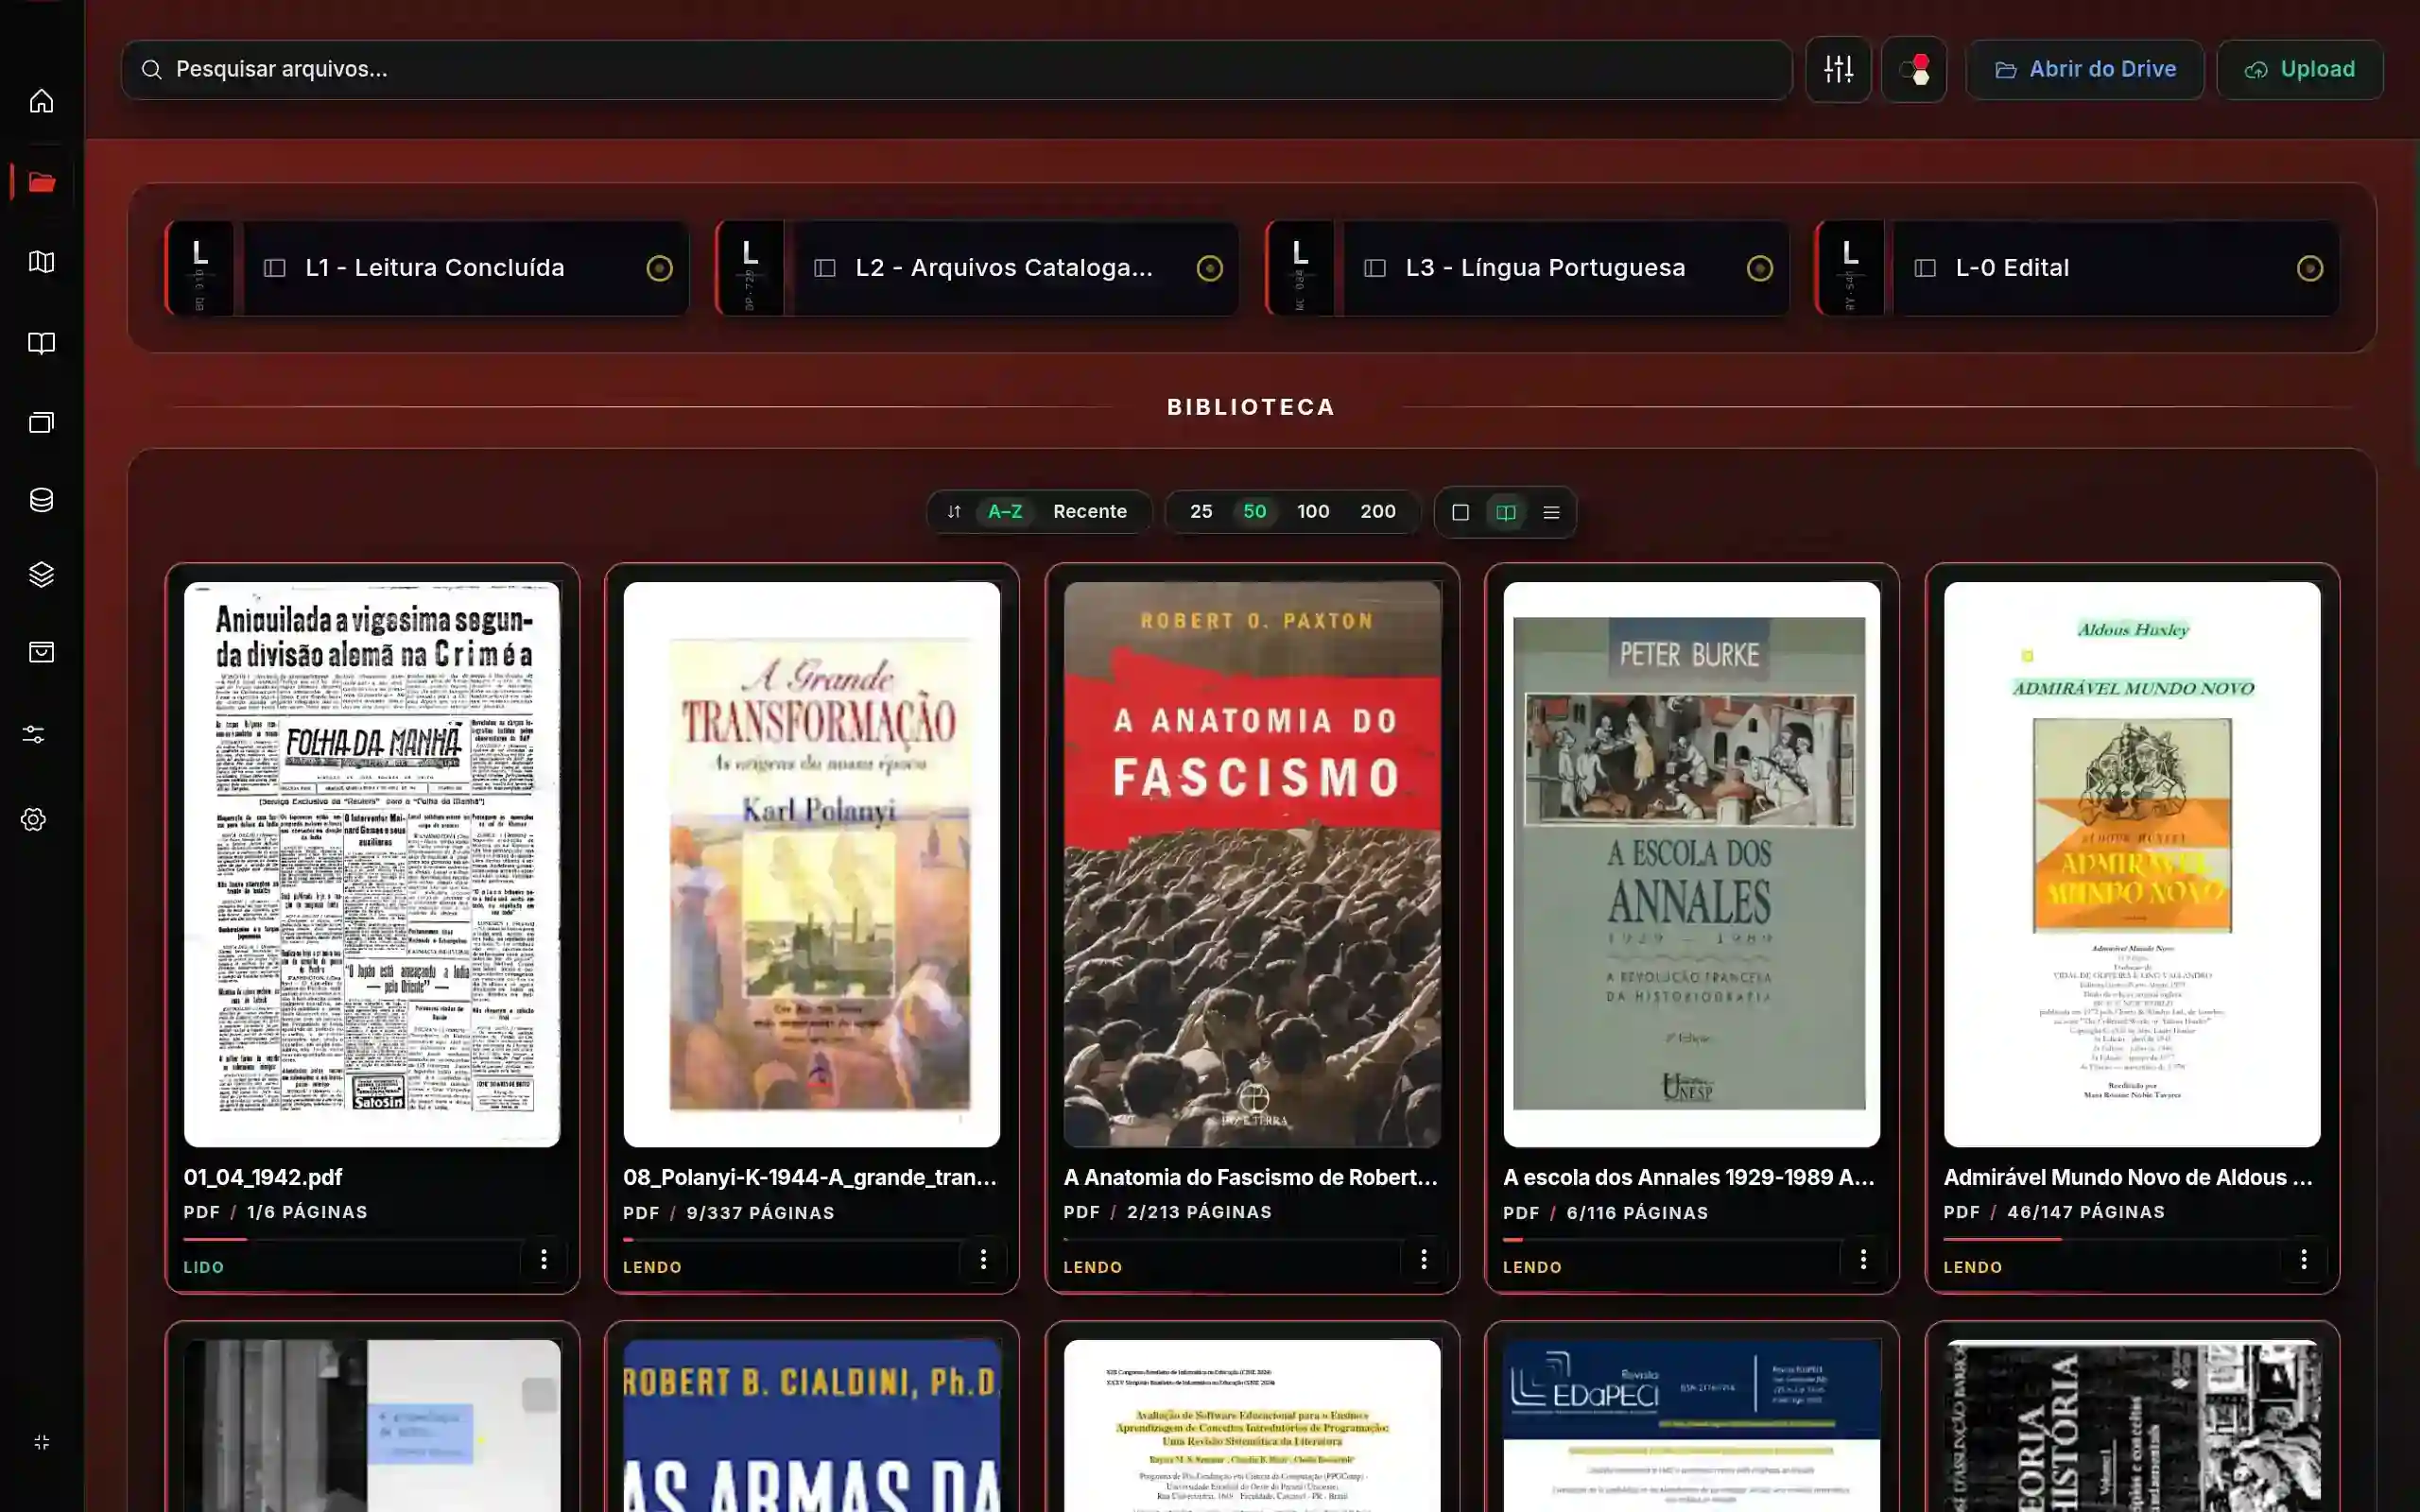
Task: Show 25 items per page
Action: 1201,512
